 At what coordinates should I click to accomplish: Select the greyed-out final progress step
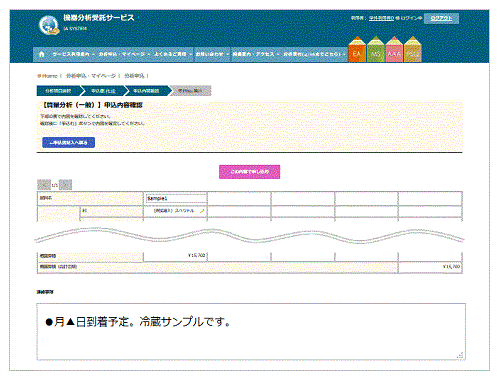190,91
